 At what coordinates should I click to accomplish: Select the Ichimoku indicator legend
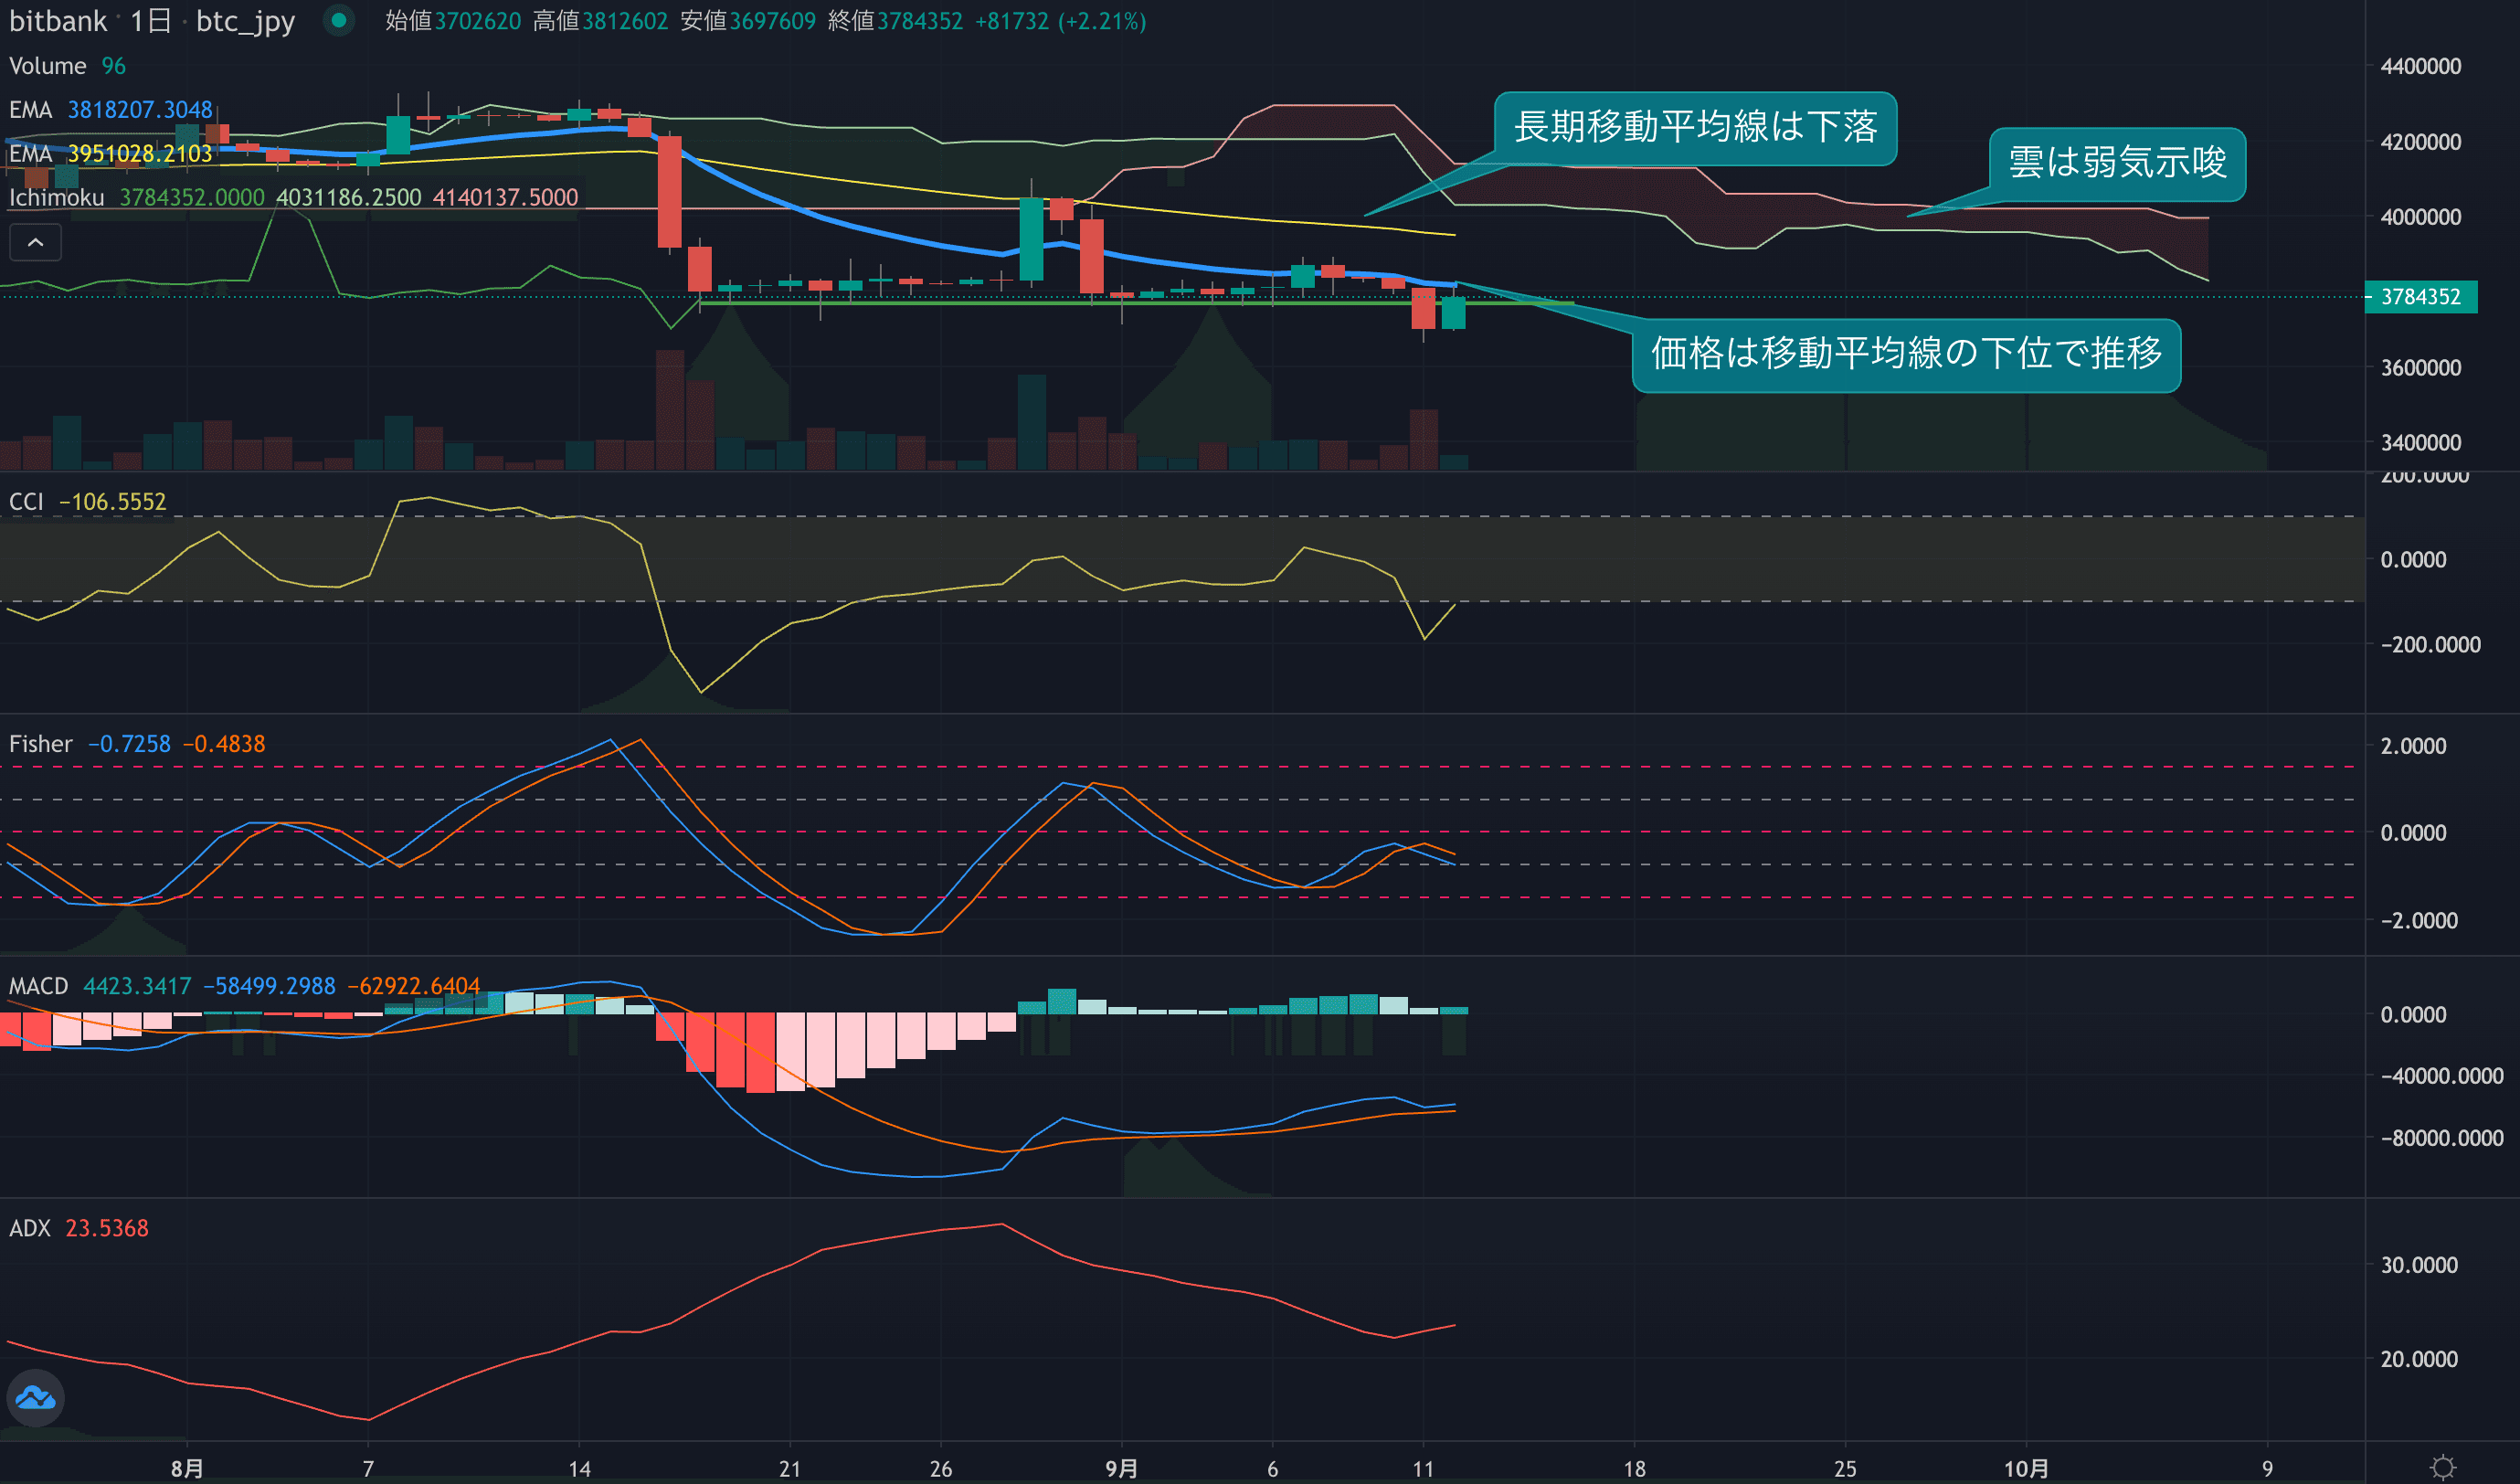[56, 198]
